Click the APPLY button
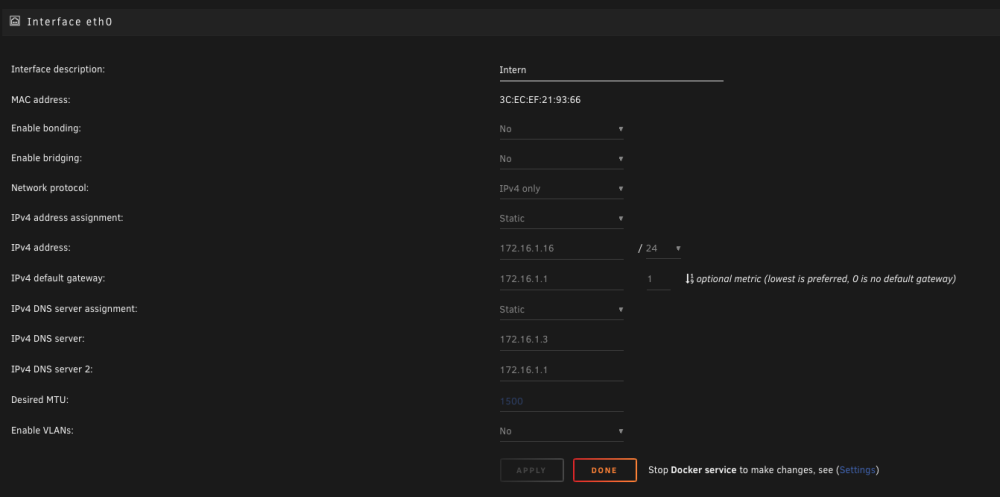Screen dimensions: 1000x497 coord(532,470)
